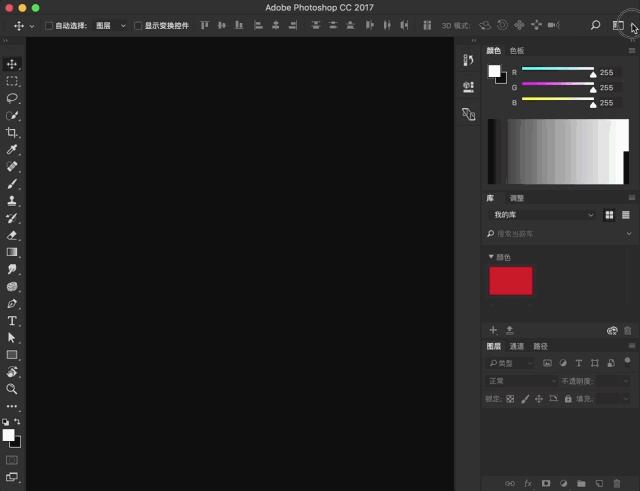Select the Brush tool
Screen dimensions: 640x491
[x=12, y=184]
